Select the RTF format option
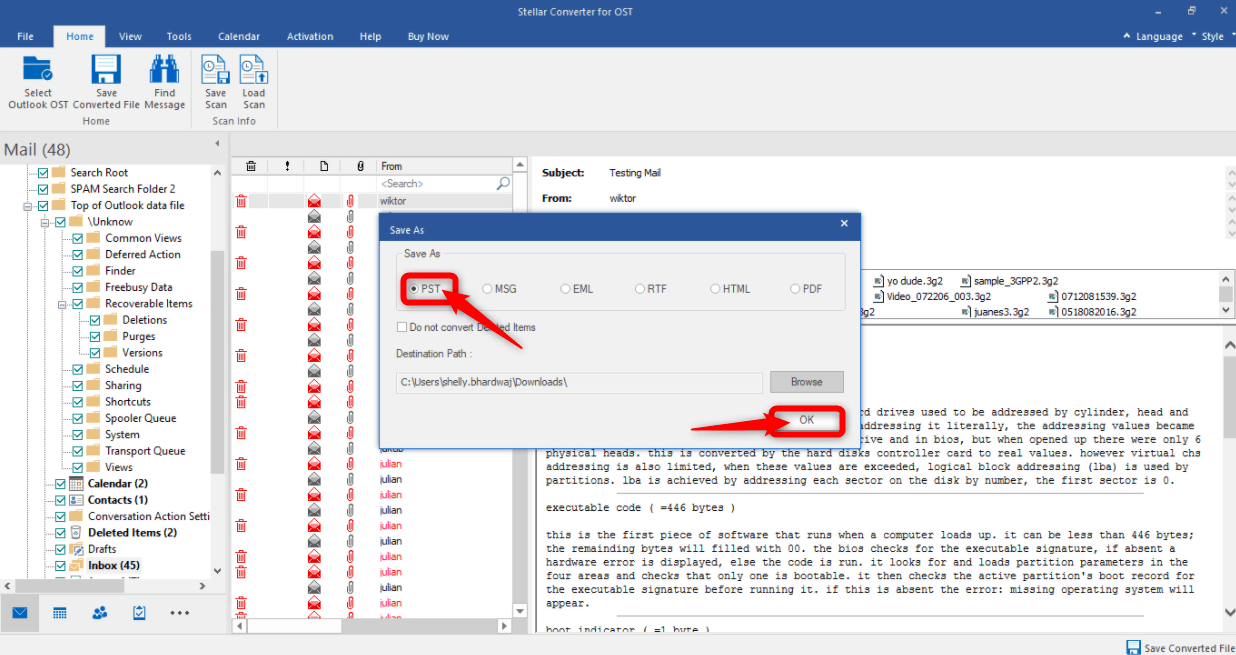Viewport: 1236px width, 655px height. tap(651, 289)
